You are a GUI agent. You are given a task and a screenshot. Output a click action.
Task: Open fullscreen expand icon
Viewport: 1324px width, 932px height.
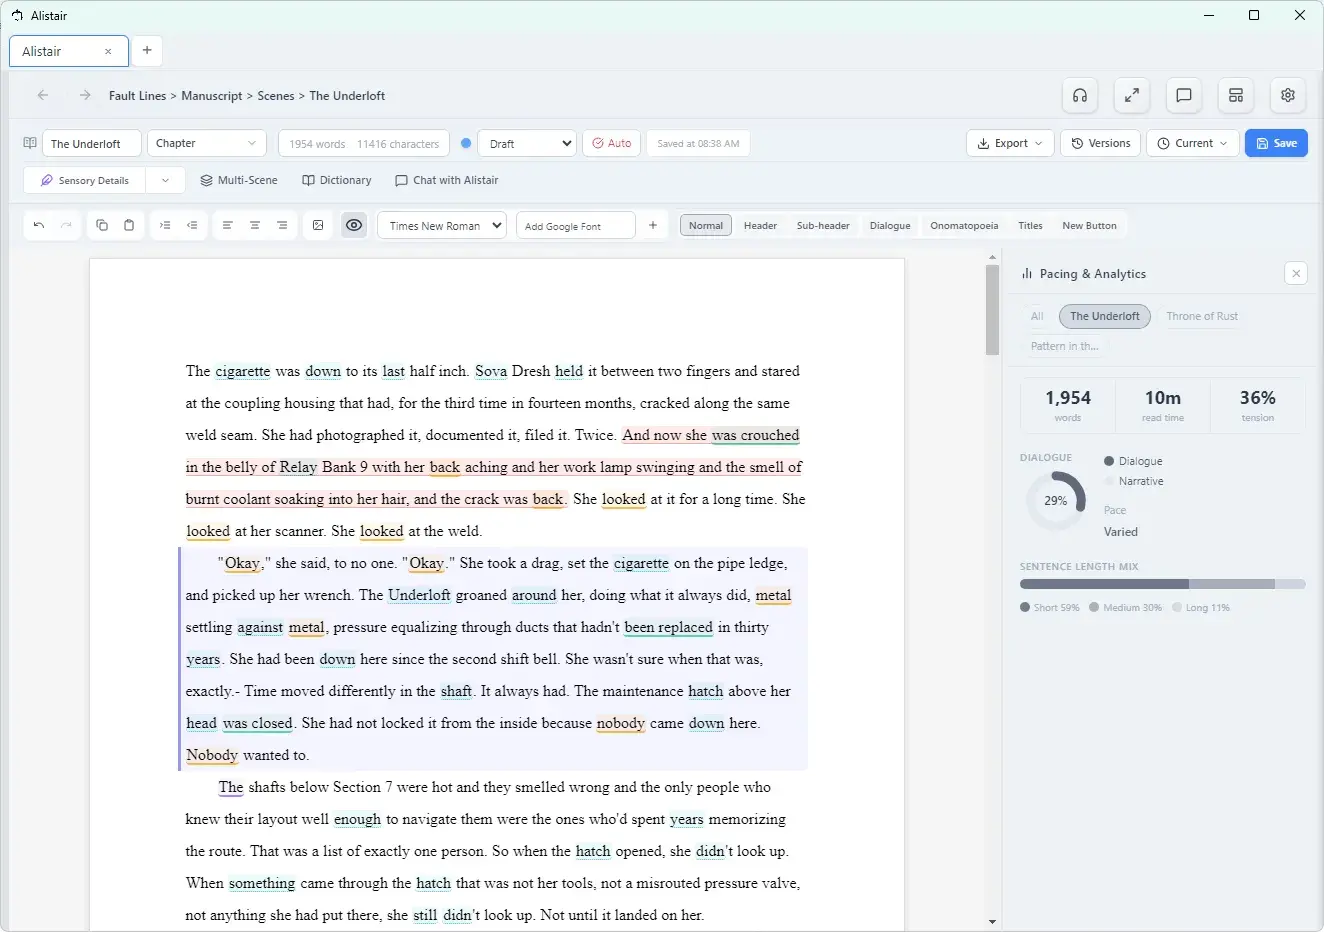click(1132, 96)
